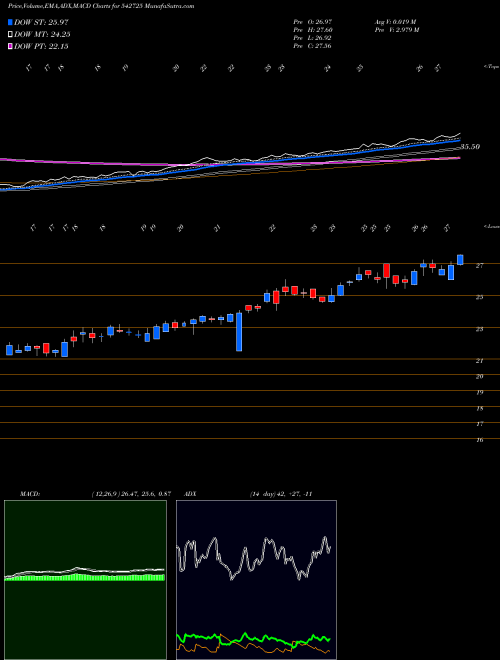Click the 16 price axis label
The image size is (500, 660).
click(x=479, y=440)
